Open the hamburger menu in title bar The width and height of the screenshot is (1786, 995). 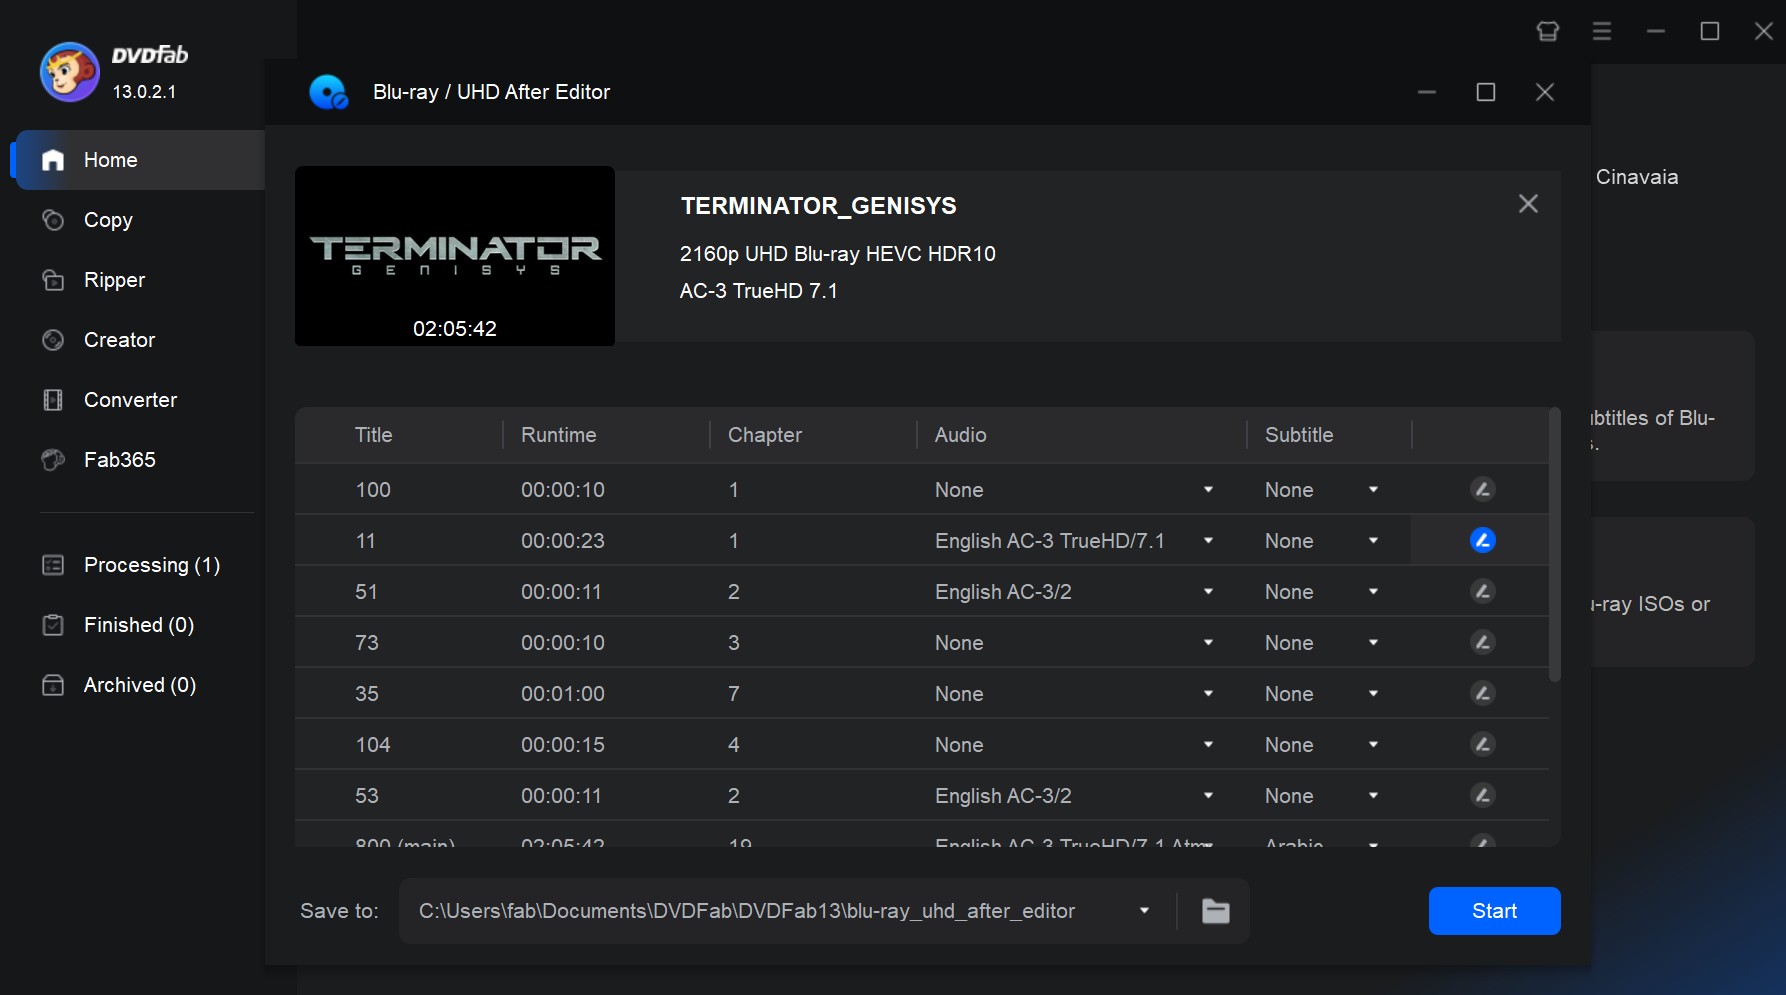[x=1601, y=32]
